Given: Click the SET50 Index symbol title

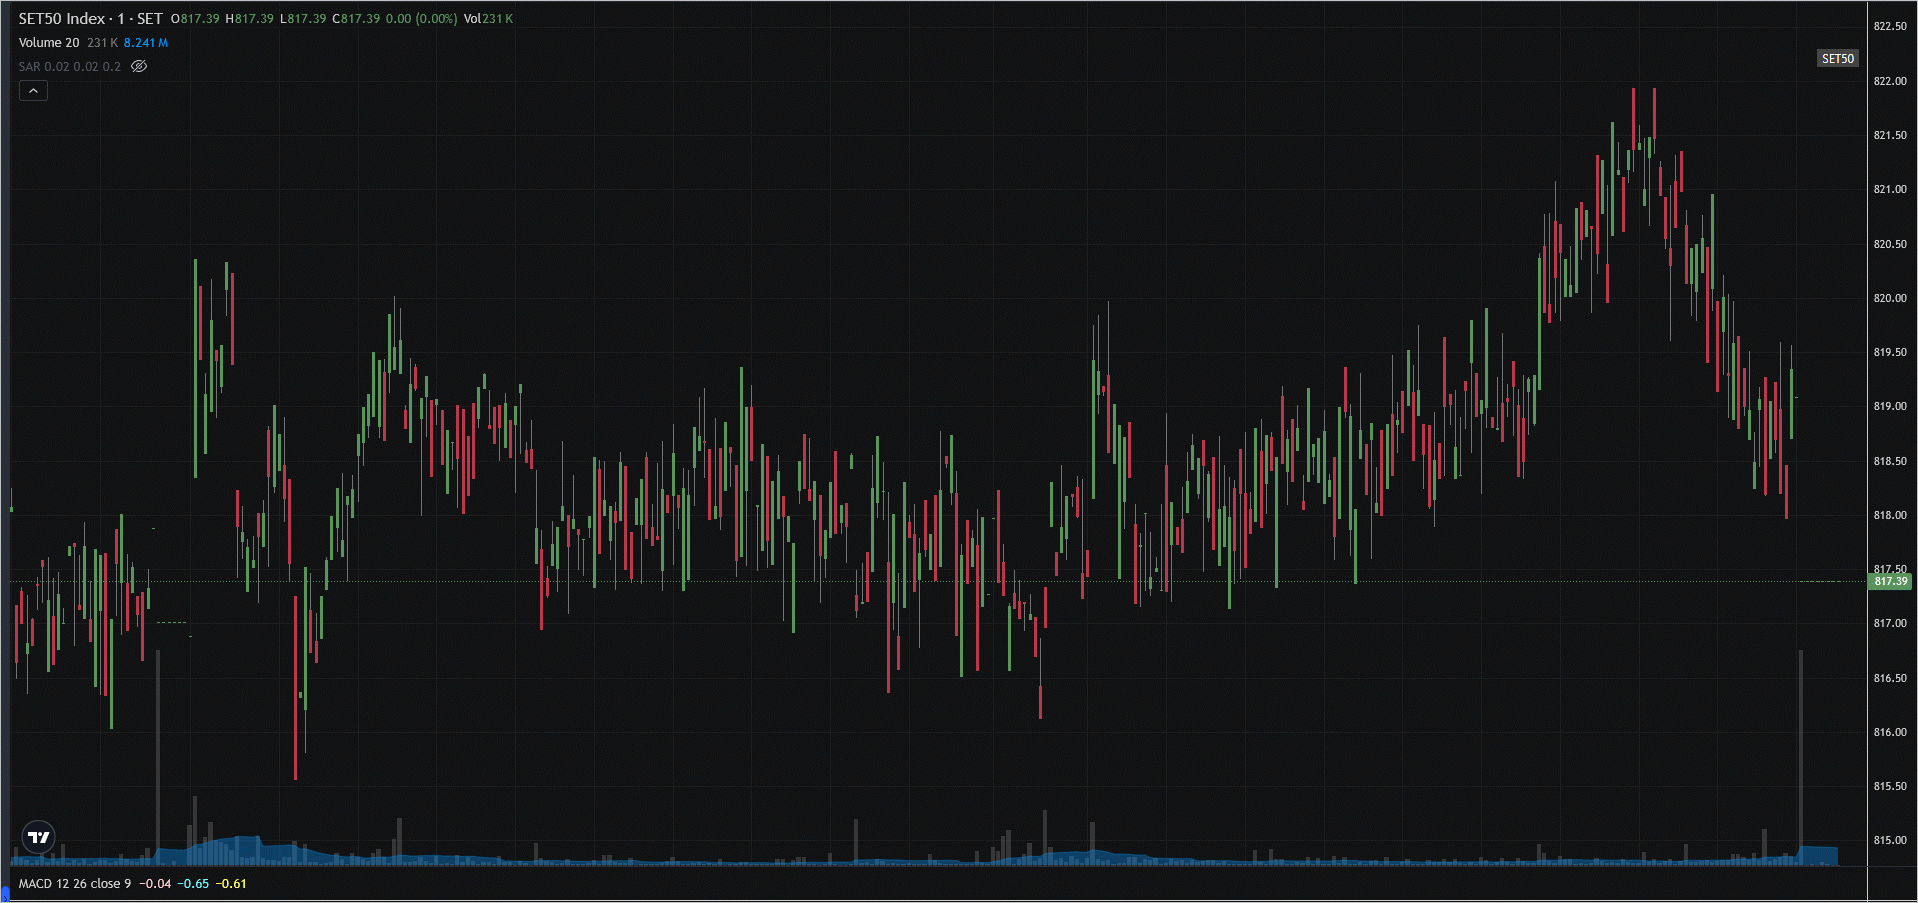Looking at the screenshot, I should [90, 18].
